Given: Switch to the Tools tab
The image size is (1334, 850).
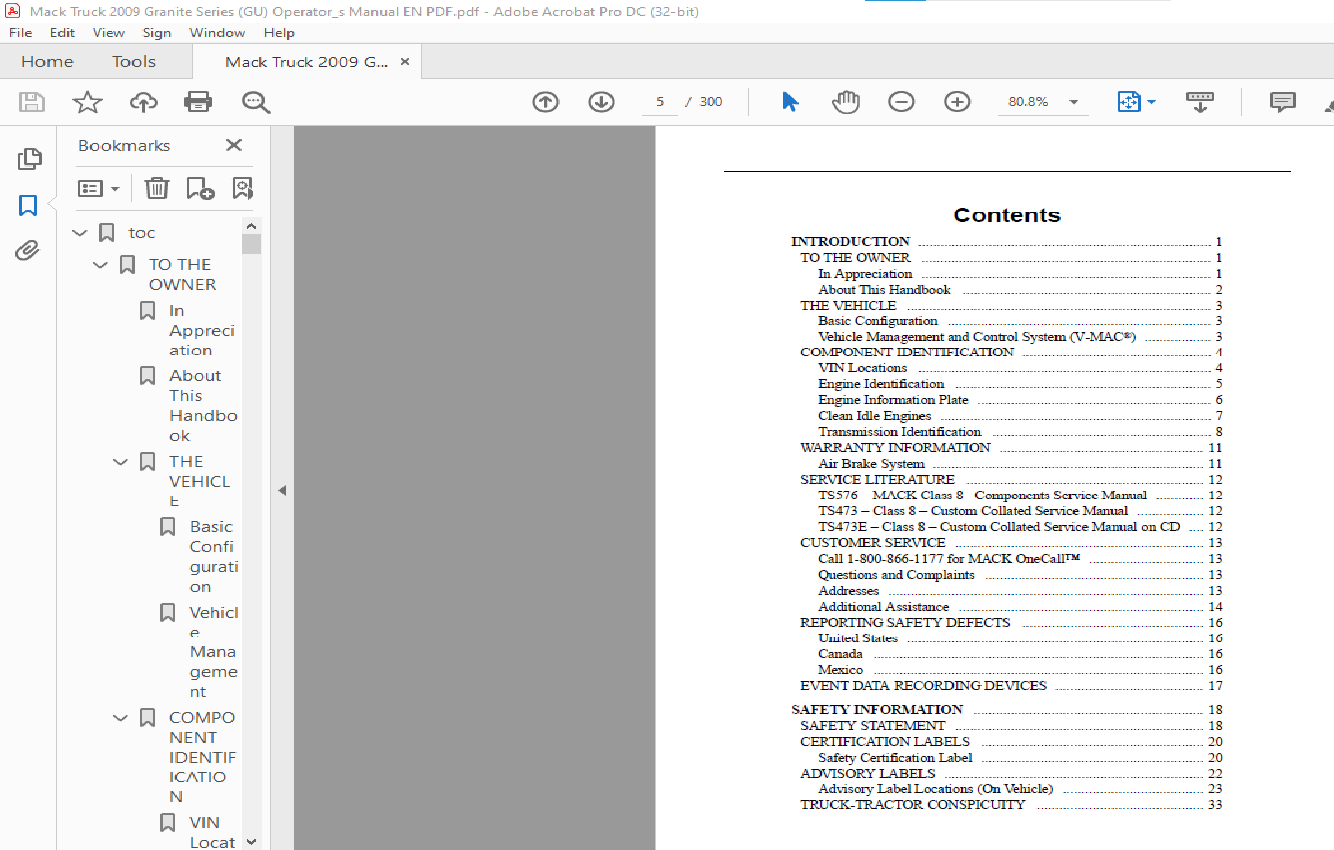Looking at the screenshot, I should click(x=134, y=62).
